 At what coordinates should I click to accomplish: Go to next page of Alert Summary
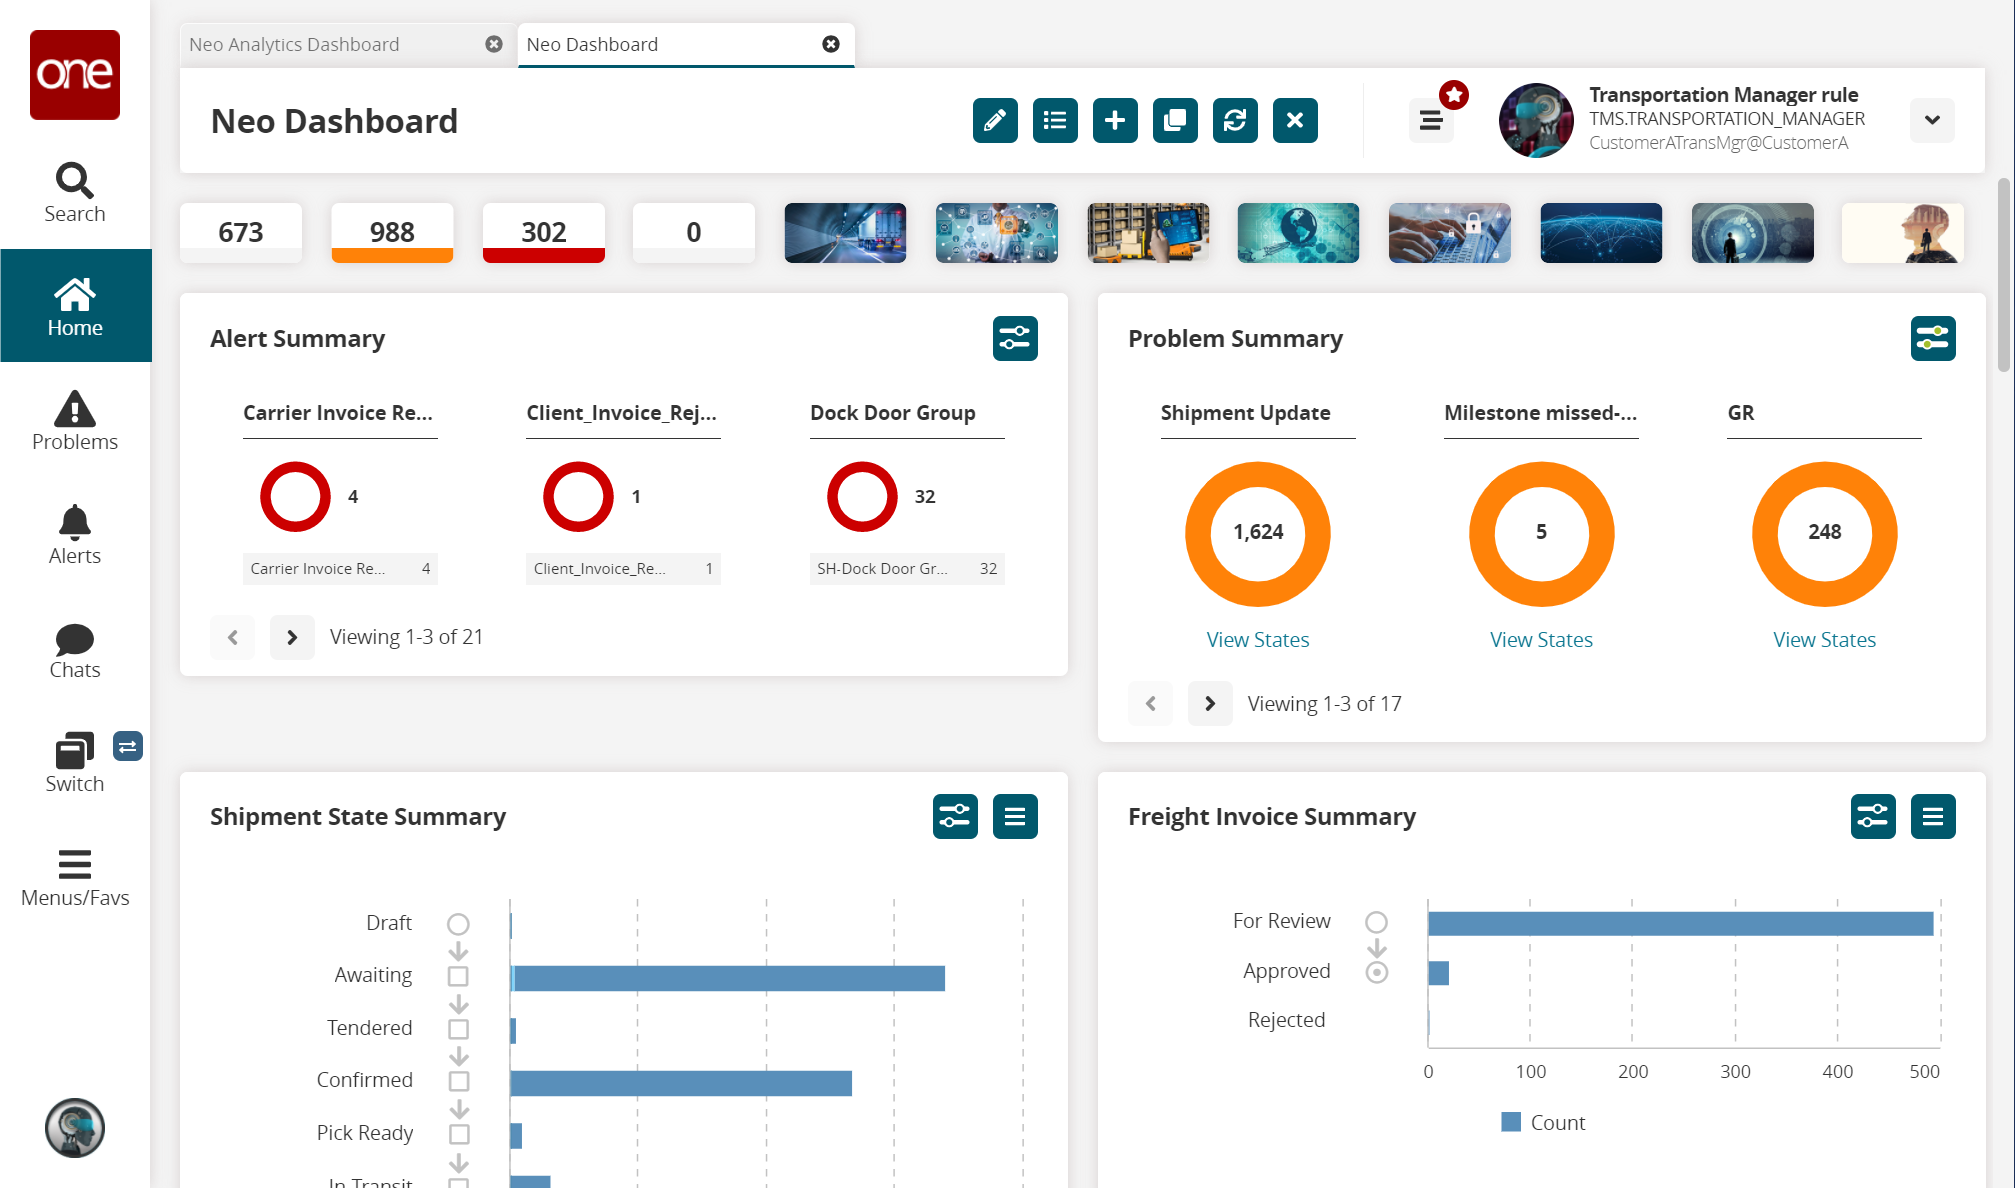tap(292, 637)
